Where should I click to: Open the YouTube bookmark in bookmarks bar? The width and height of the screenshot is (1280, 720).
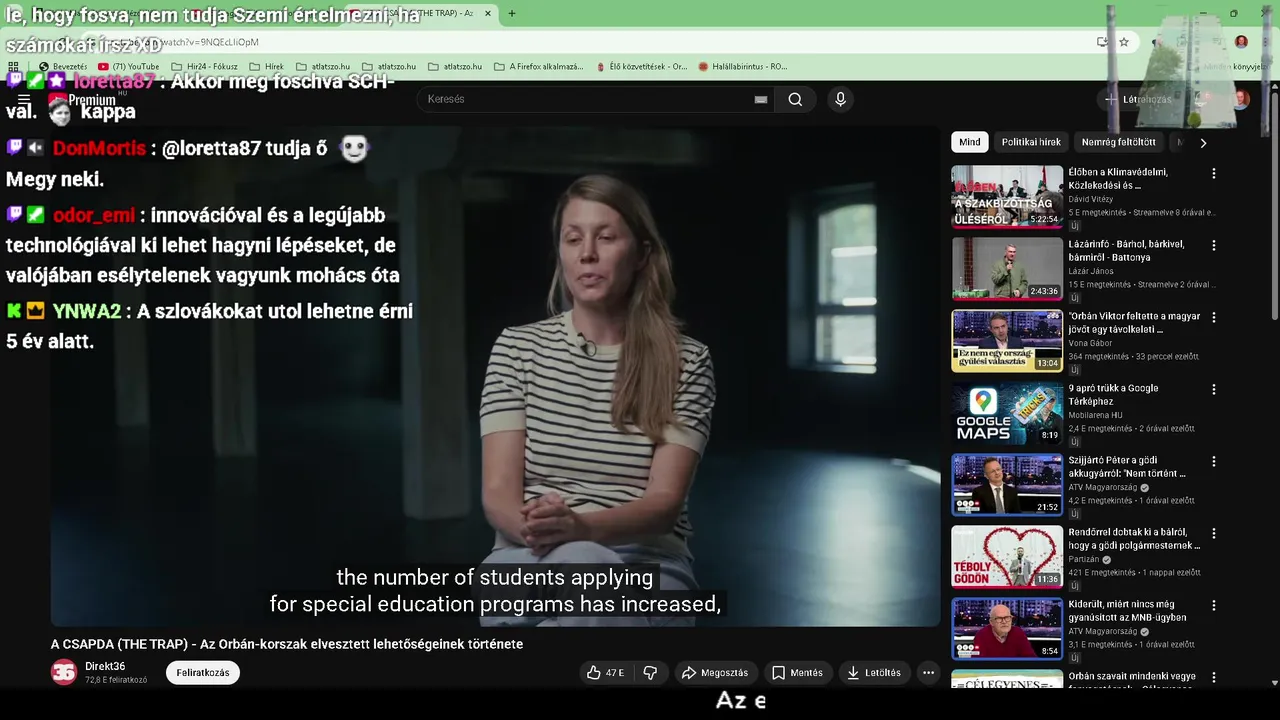129,67
